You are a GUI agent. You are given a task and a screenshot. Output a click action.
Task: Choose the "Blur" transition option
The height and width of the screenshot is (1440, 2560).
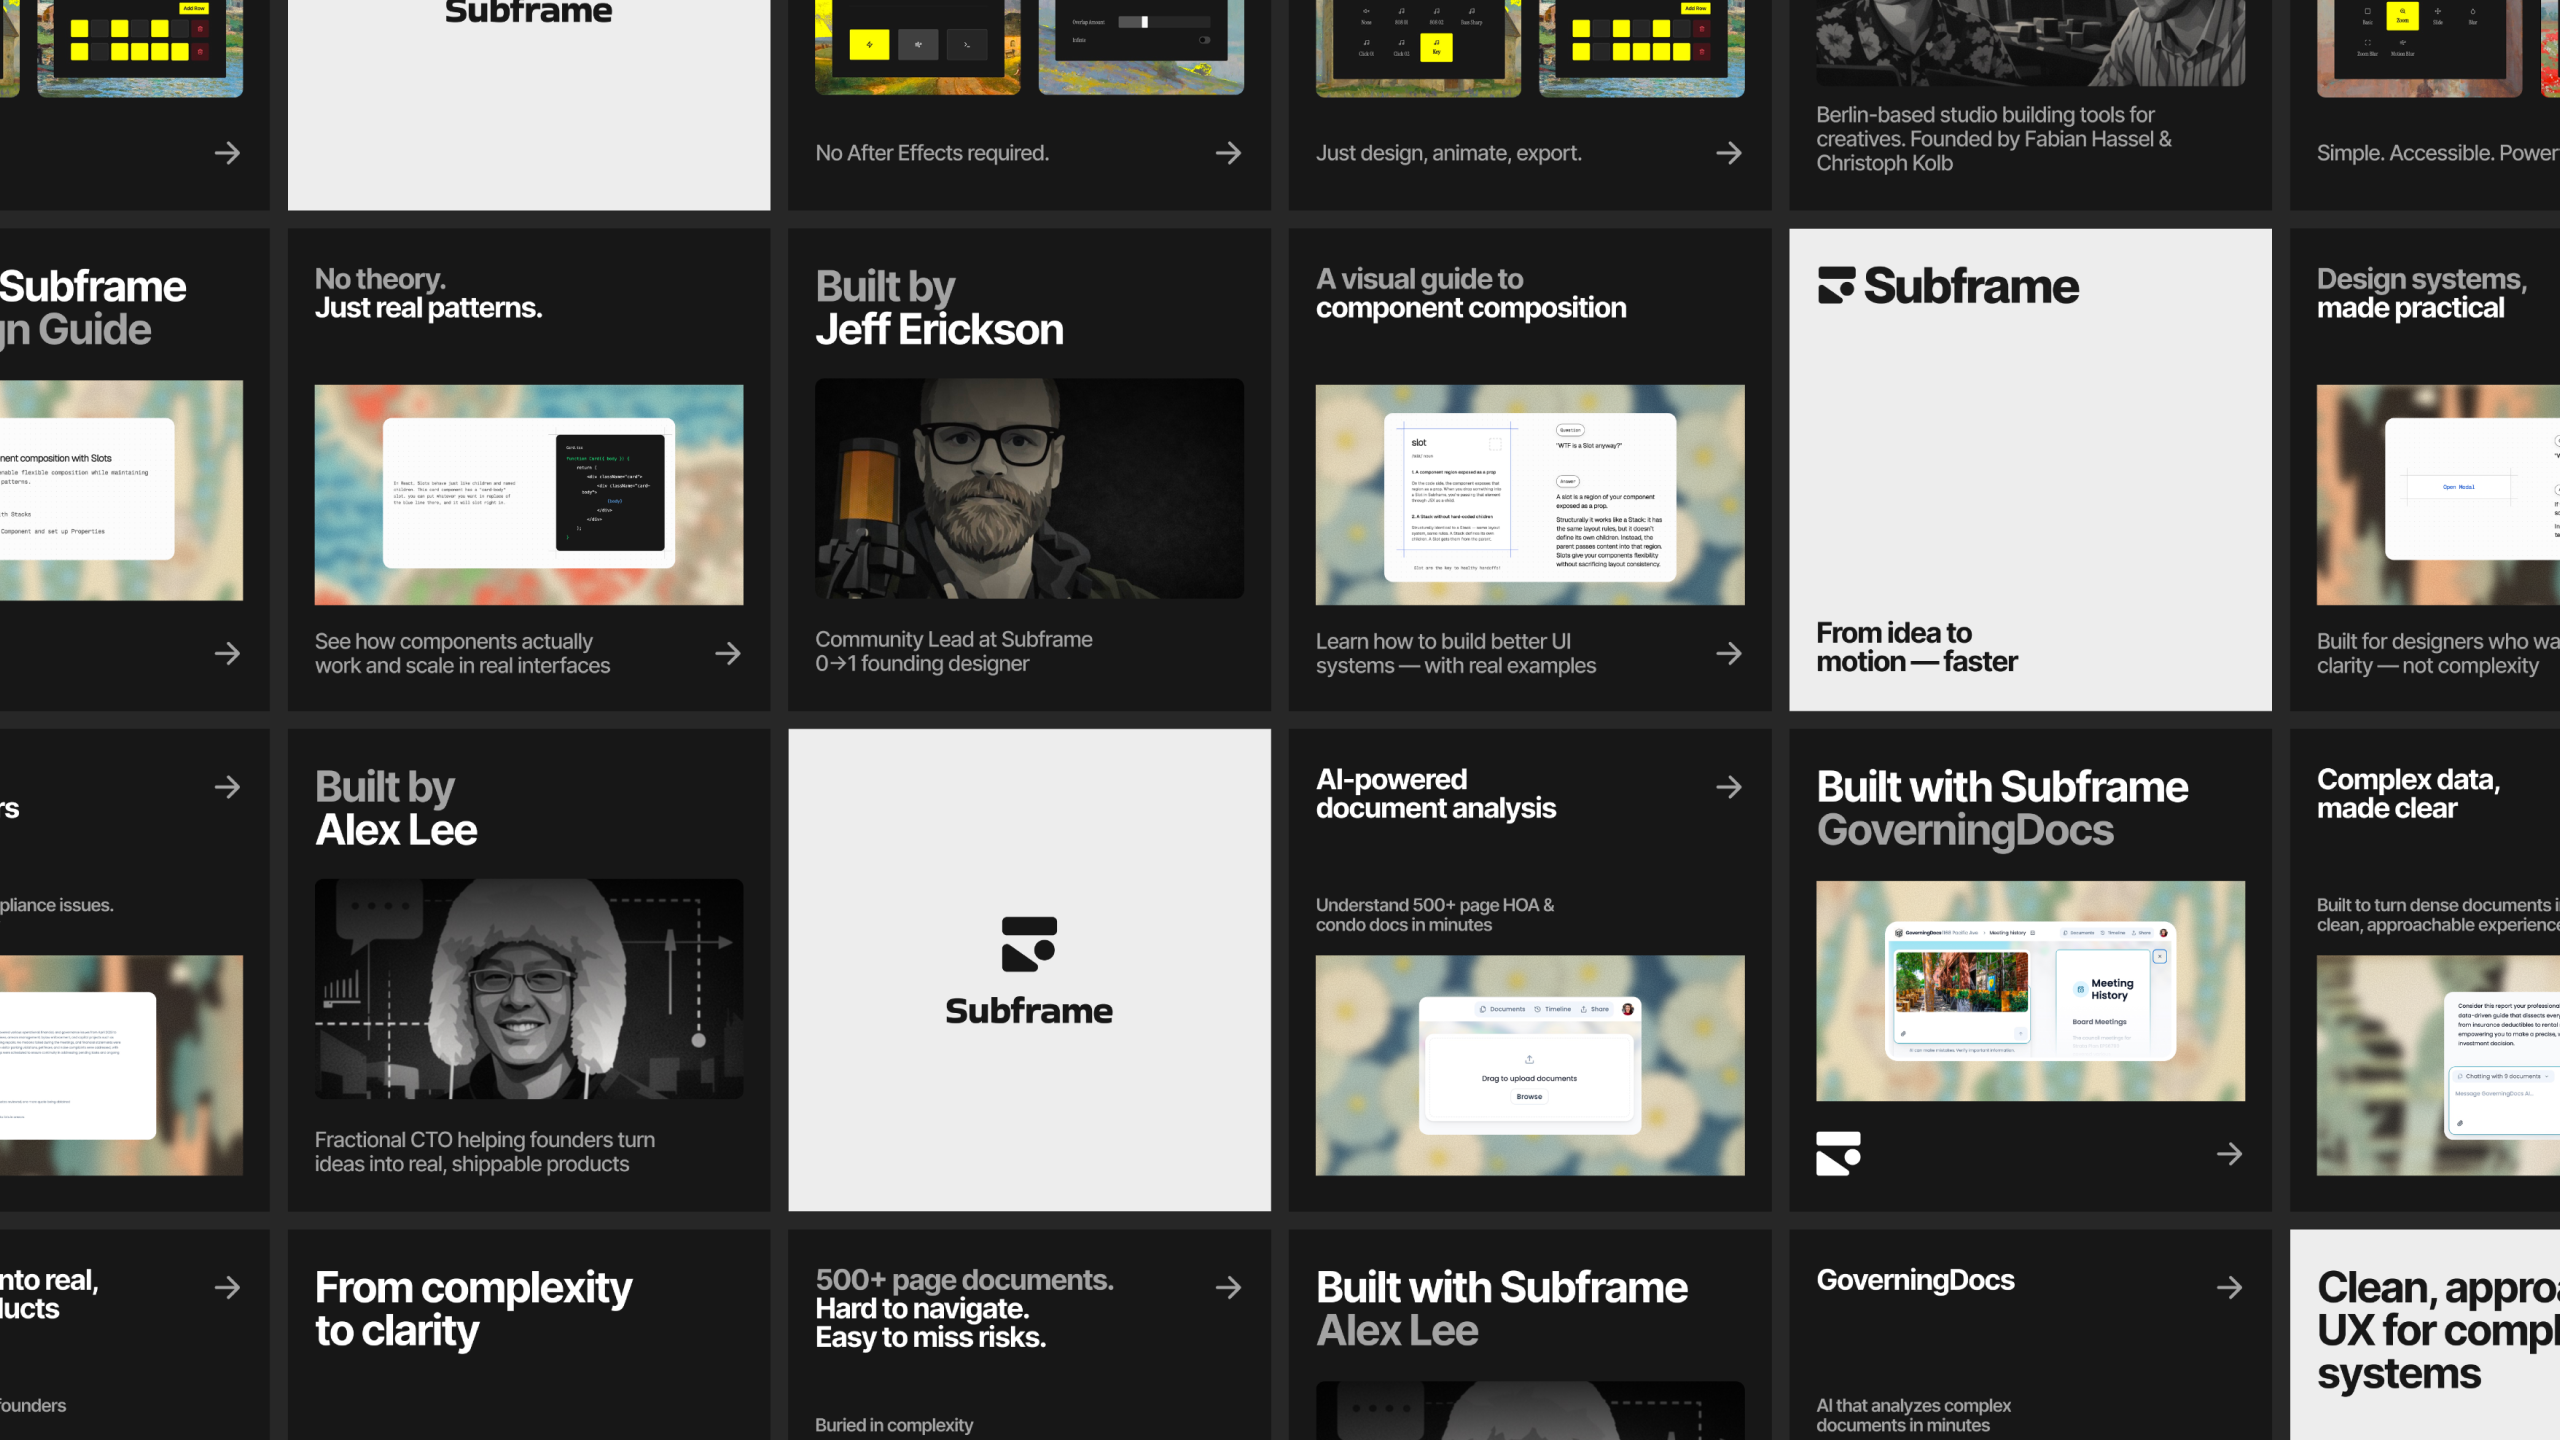click(2472, 15)
